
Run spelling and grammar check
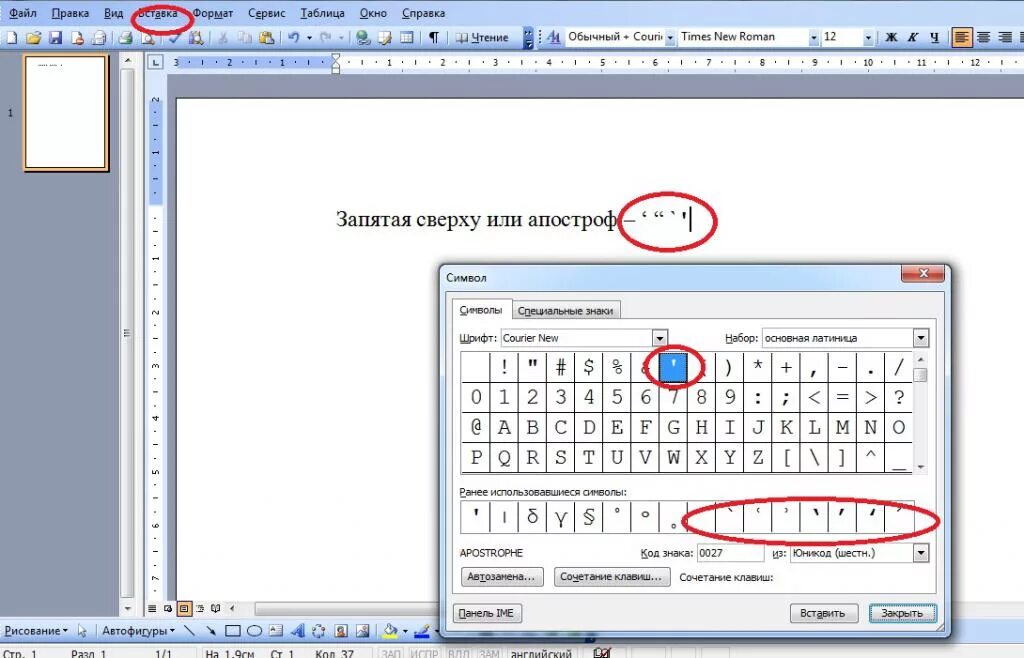[174, 38]
